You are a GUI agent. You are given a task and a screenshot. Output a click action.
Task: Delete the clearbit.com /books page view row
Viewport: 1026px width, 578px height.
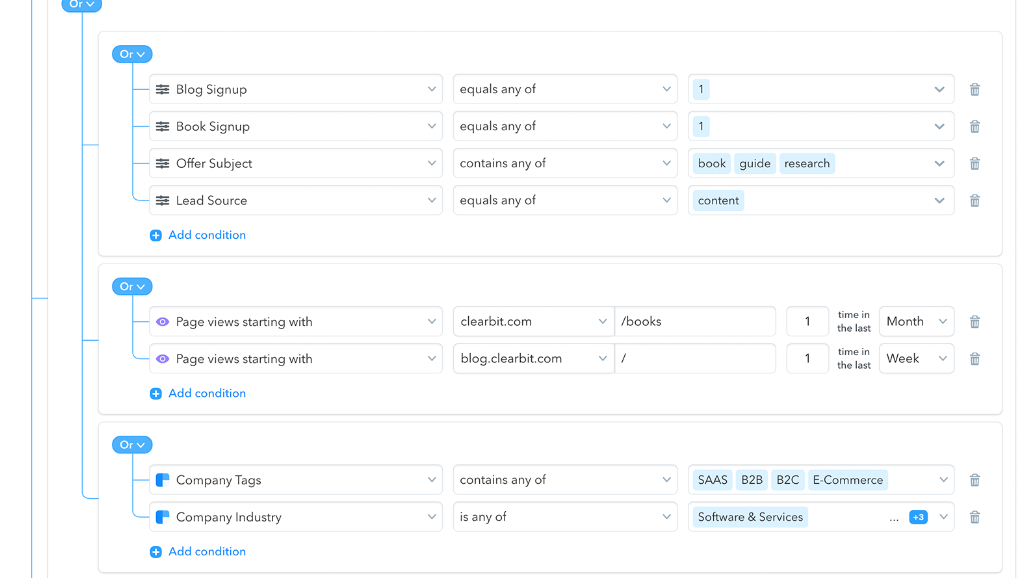(974, 322)
